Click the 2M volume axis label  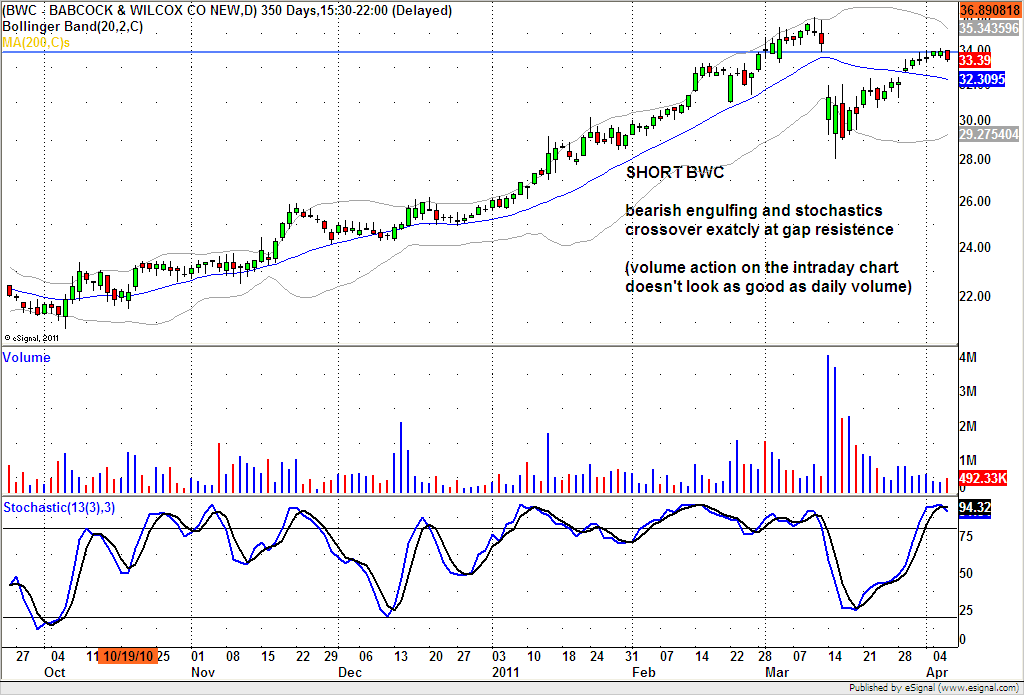968,426
